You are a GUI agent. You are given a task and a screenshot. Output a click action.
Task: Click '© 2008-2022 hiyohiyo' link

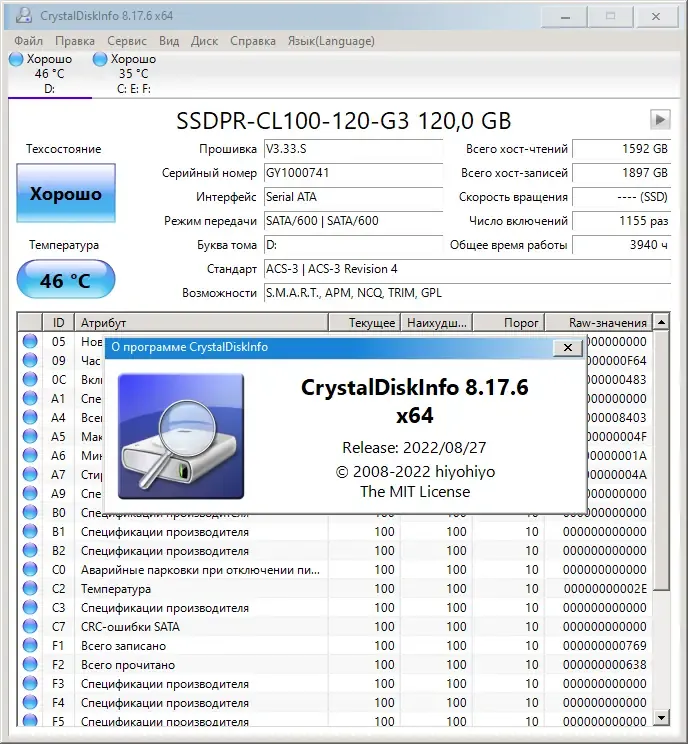pyautogui.click(x=415, y=472)
